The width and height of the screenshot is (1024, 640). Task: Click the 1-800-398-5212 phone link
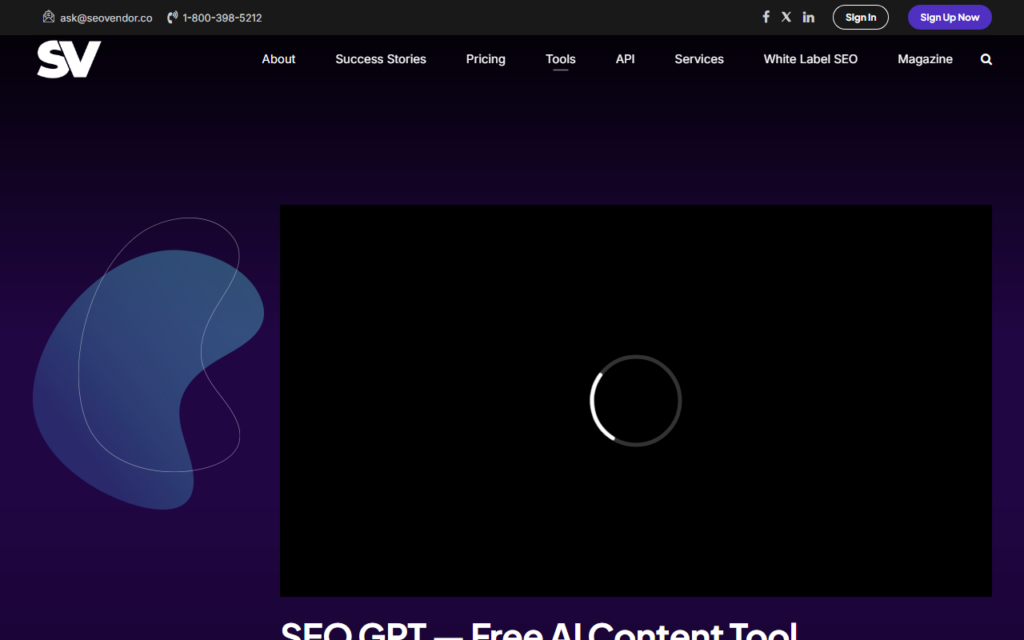coord(222,18)
